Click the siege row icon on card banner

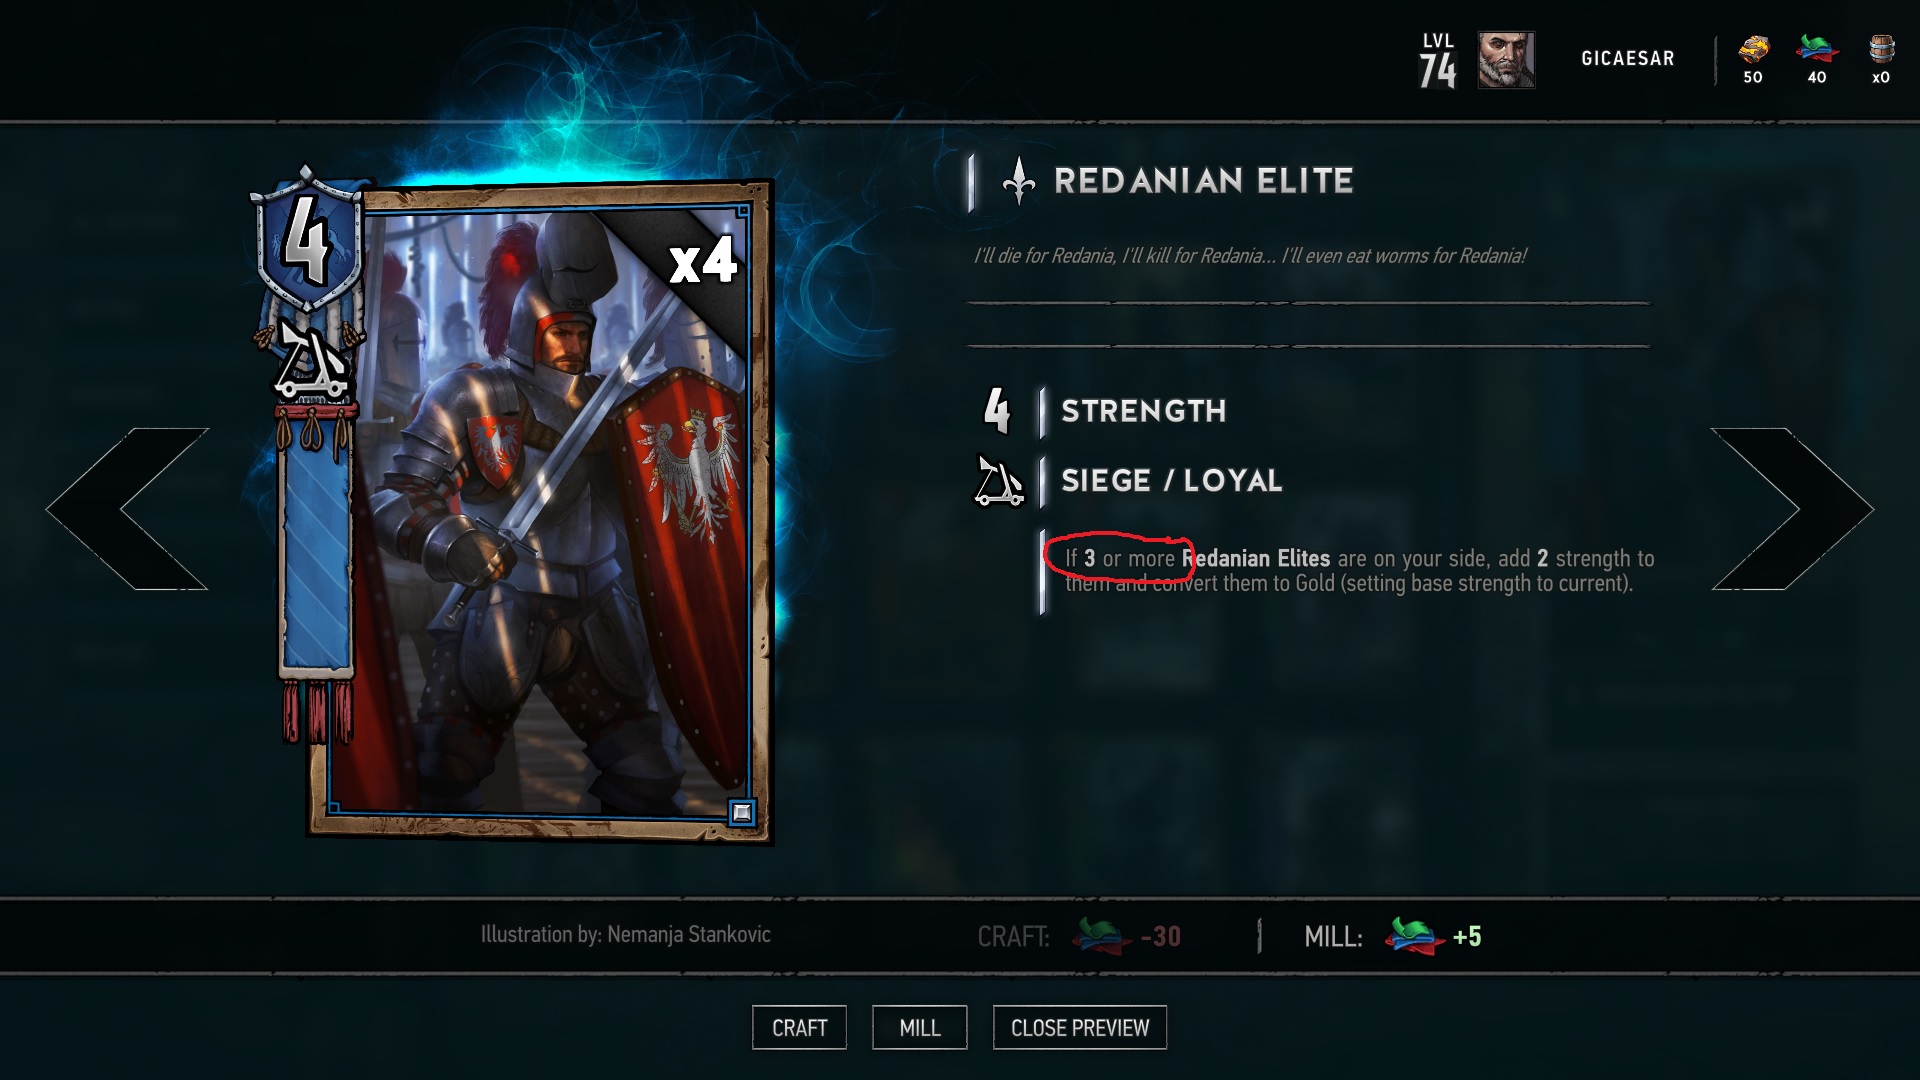[312, 360]
